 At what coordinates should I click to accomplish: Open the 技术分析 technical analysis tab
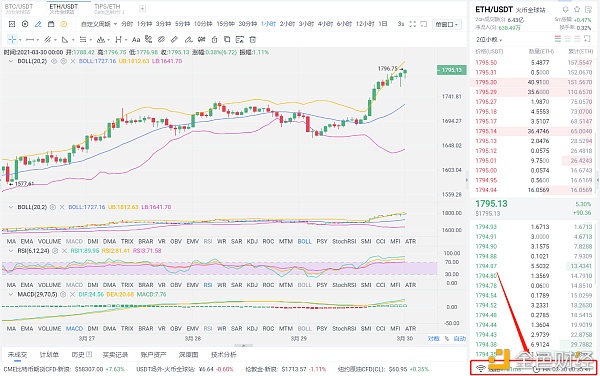tap(223, 355)
